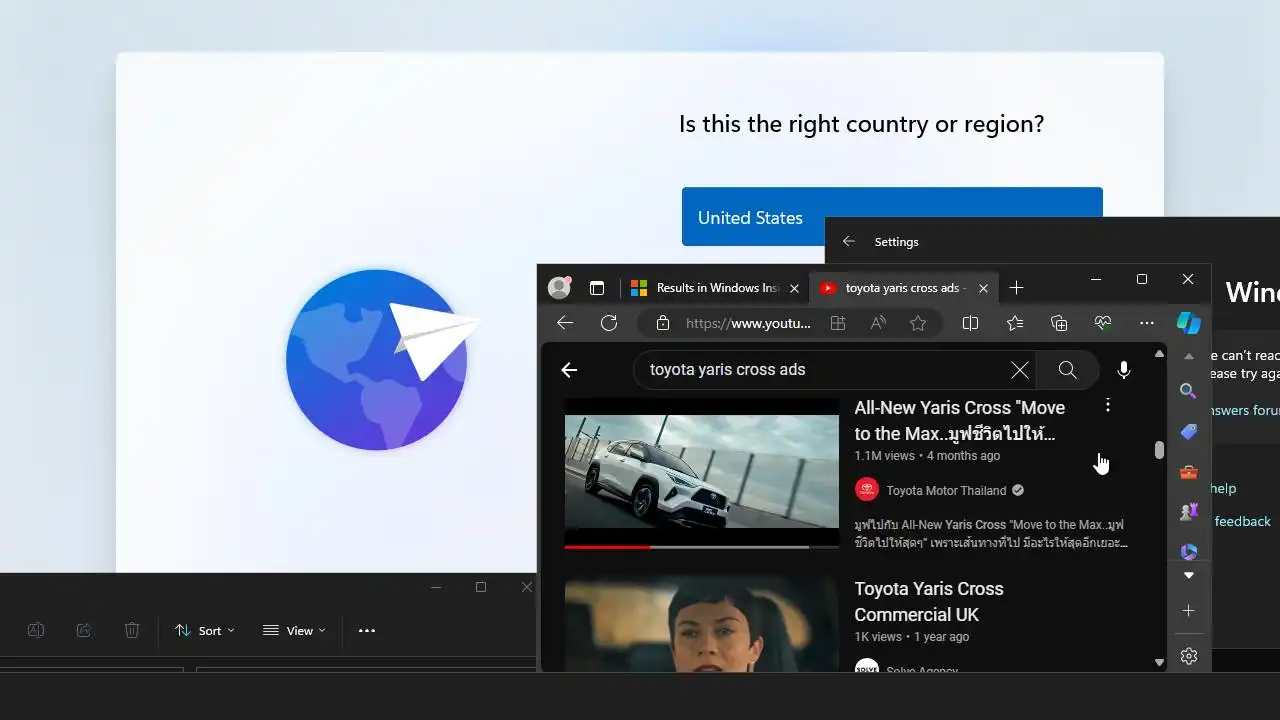Switch to Results in Windows Insider tab

coord(706,288)
